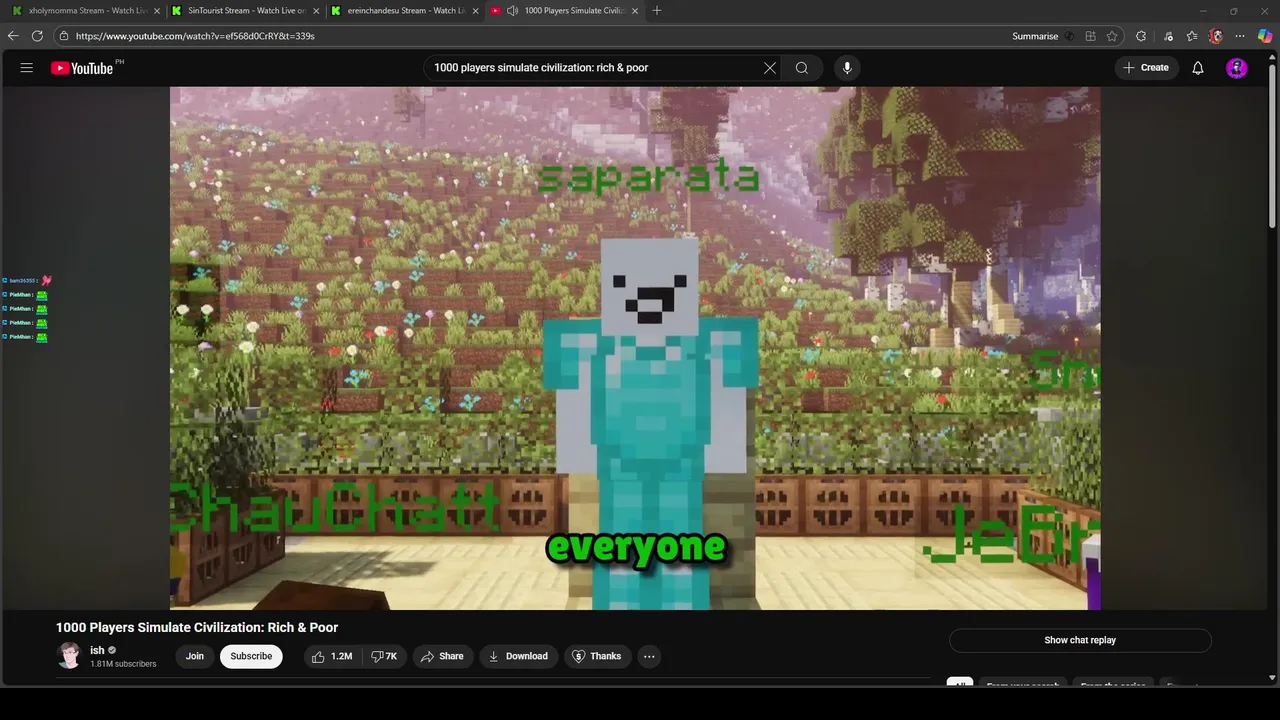This screenshot has width=1280, height=720.
Task: Open more actions ellipsis under video
Action: click(x=649, y=656)
